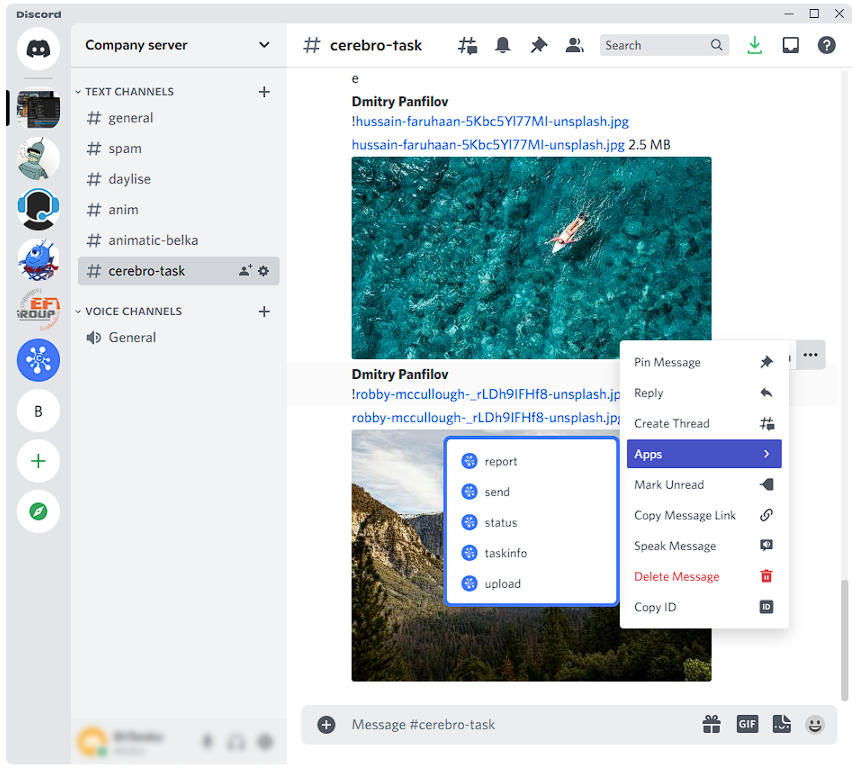This screenshot has width=861, height=776.
Task: Open the ocean surfer image thumbnail
Action: pos(532,258)
